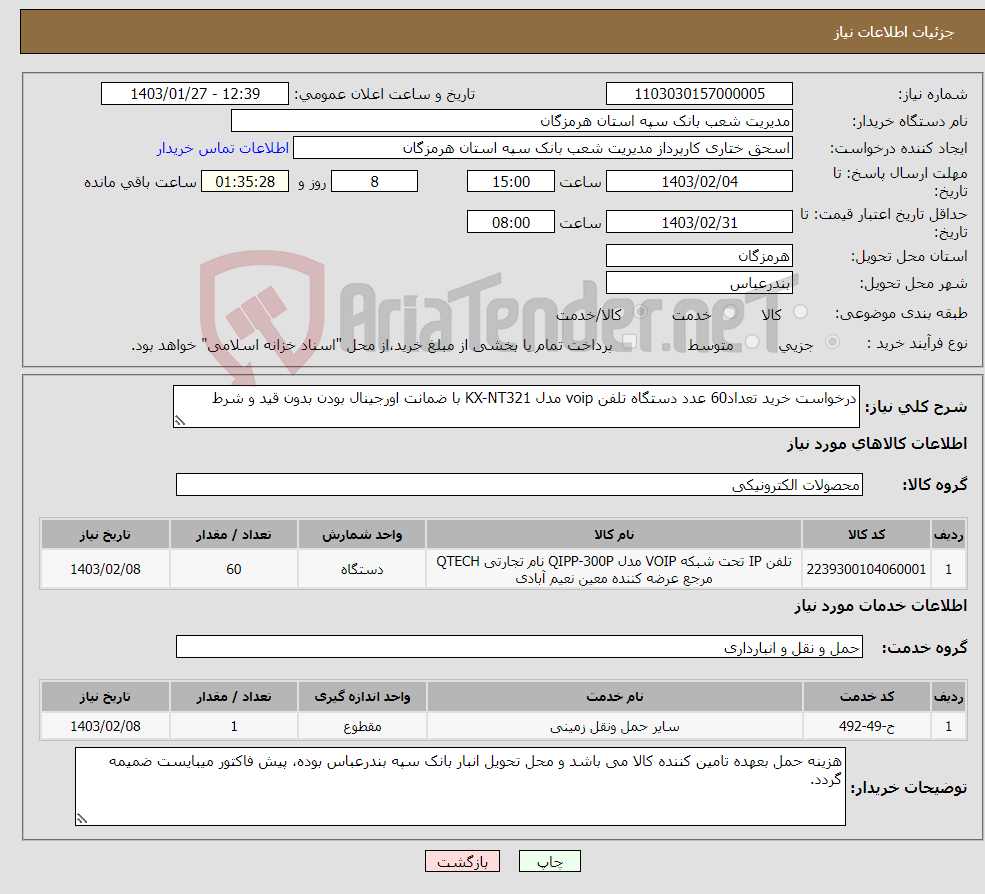
Task: Click the دستگاه unit cell
Action: [x=362, y=569]
